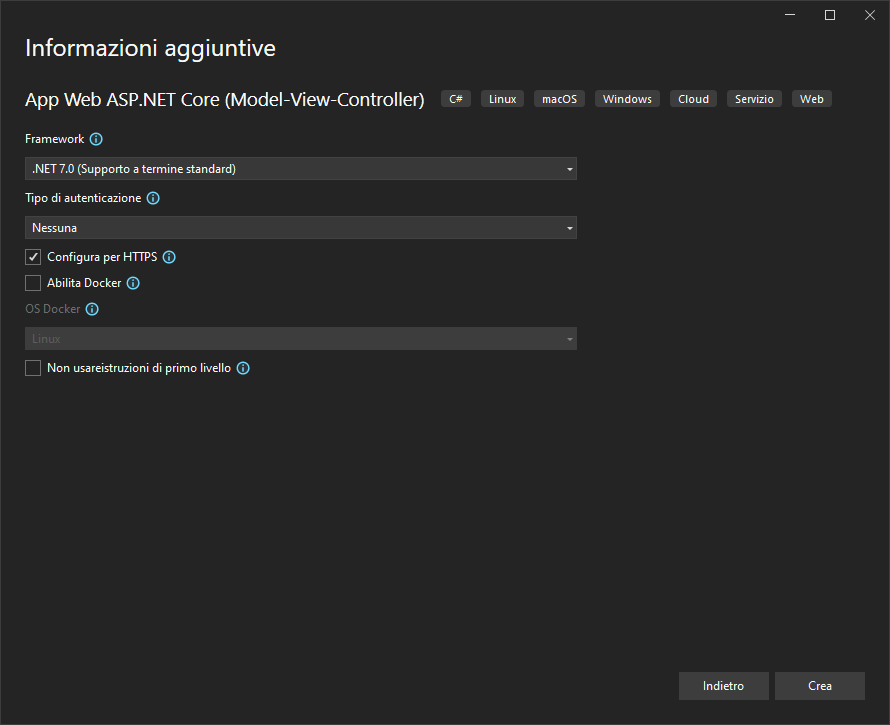890x725 pixels.
Task: Click the Cloud tag
Action: tap(693, 99)
